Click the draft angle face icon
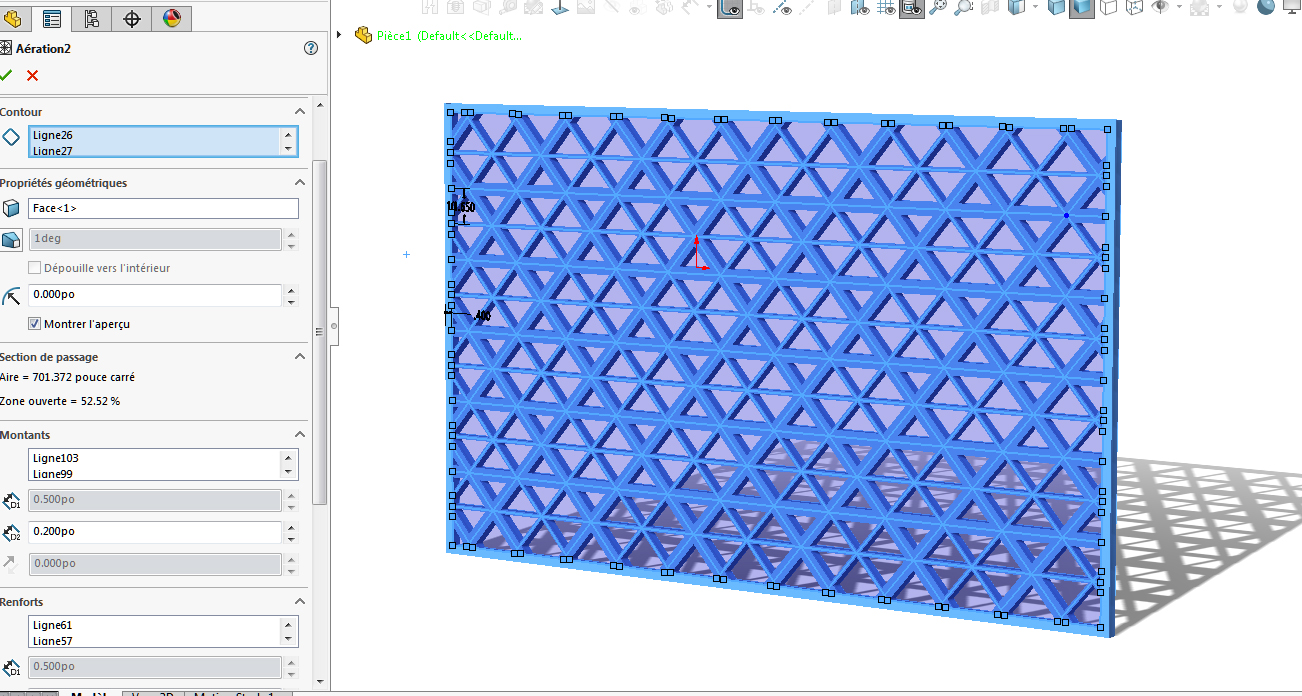Screen dimensions: 1302x696 point(11,240)
